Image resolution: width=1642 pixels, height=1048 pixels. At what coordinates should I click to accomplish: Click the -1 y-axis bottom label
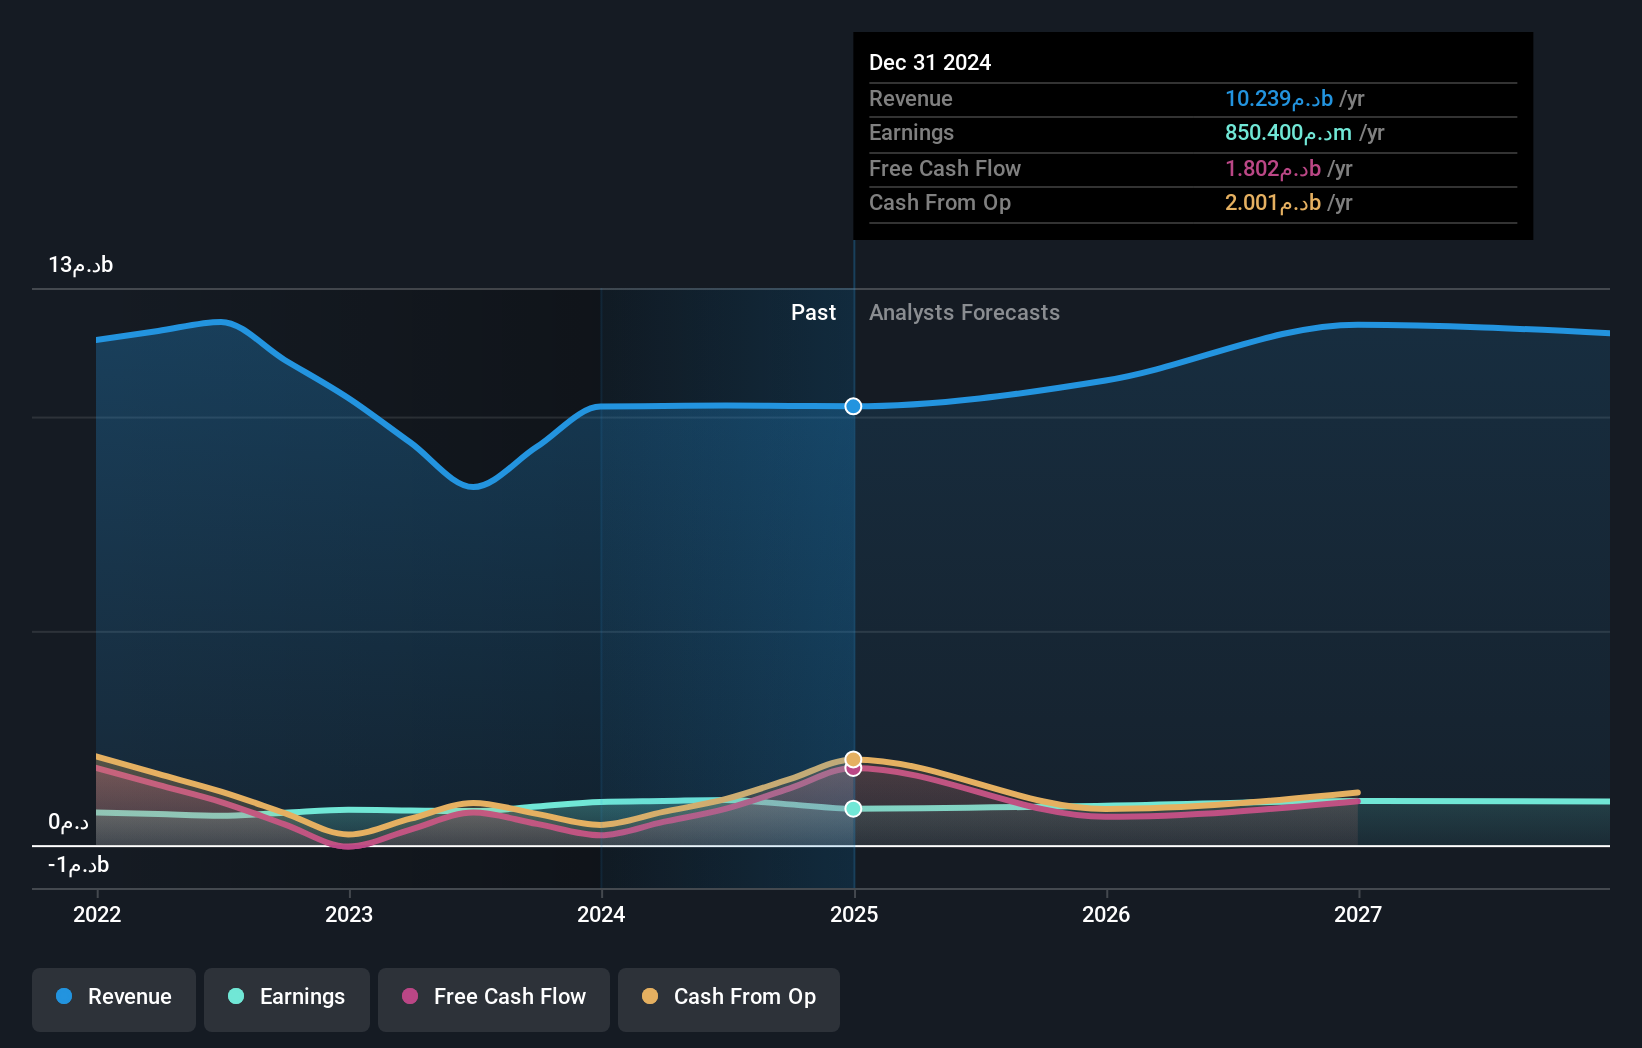coord(78,864)
